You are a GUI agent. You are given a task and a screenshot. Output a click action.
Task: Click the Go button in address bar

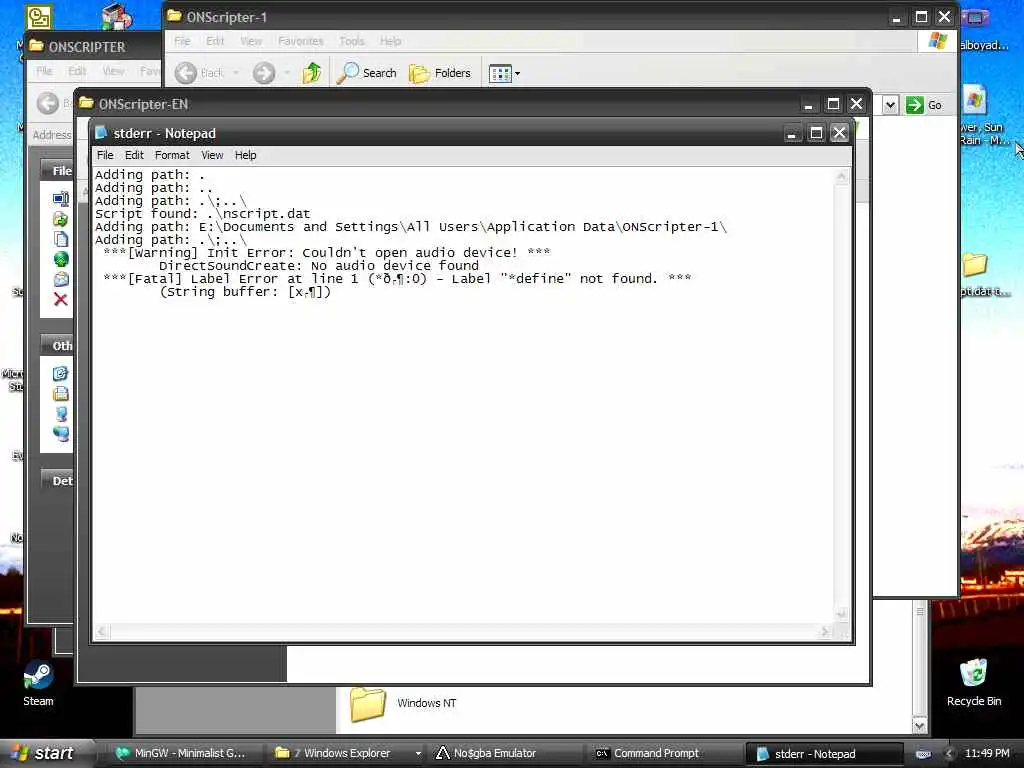pyautogui.click(x=924, y=105)
